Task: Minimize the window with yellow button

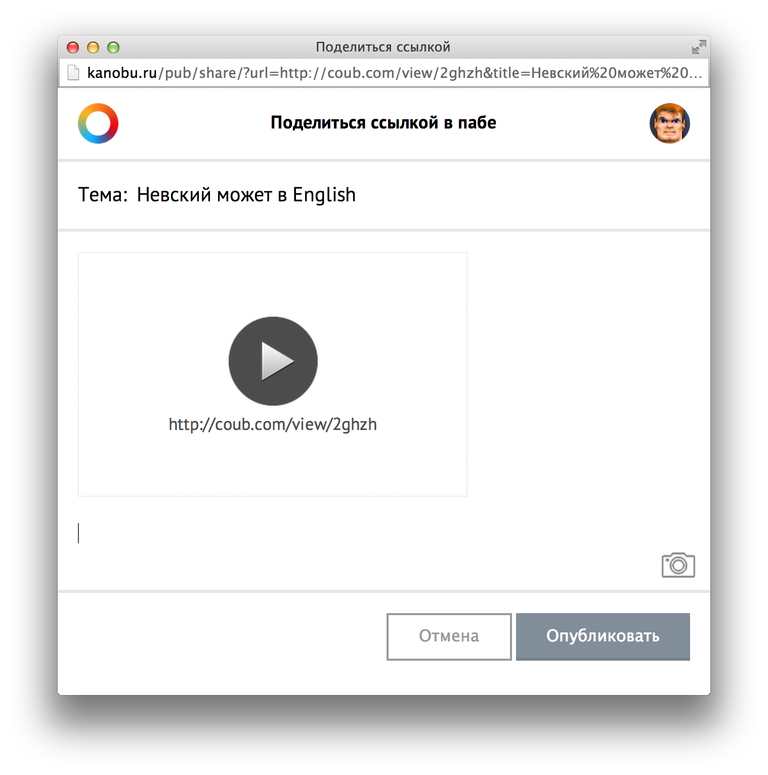Action: coord(93,47)
